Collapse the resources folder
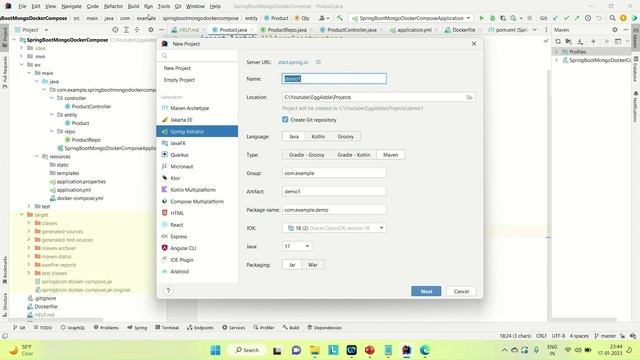The height and width of the screenshot is (360, 640). pyautogui.click(x=37, y=156)
